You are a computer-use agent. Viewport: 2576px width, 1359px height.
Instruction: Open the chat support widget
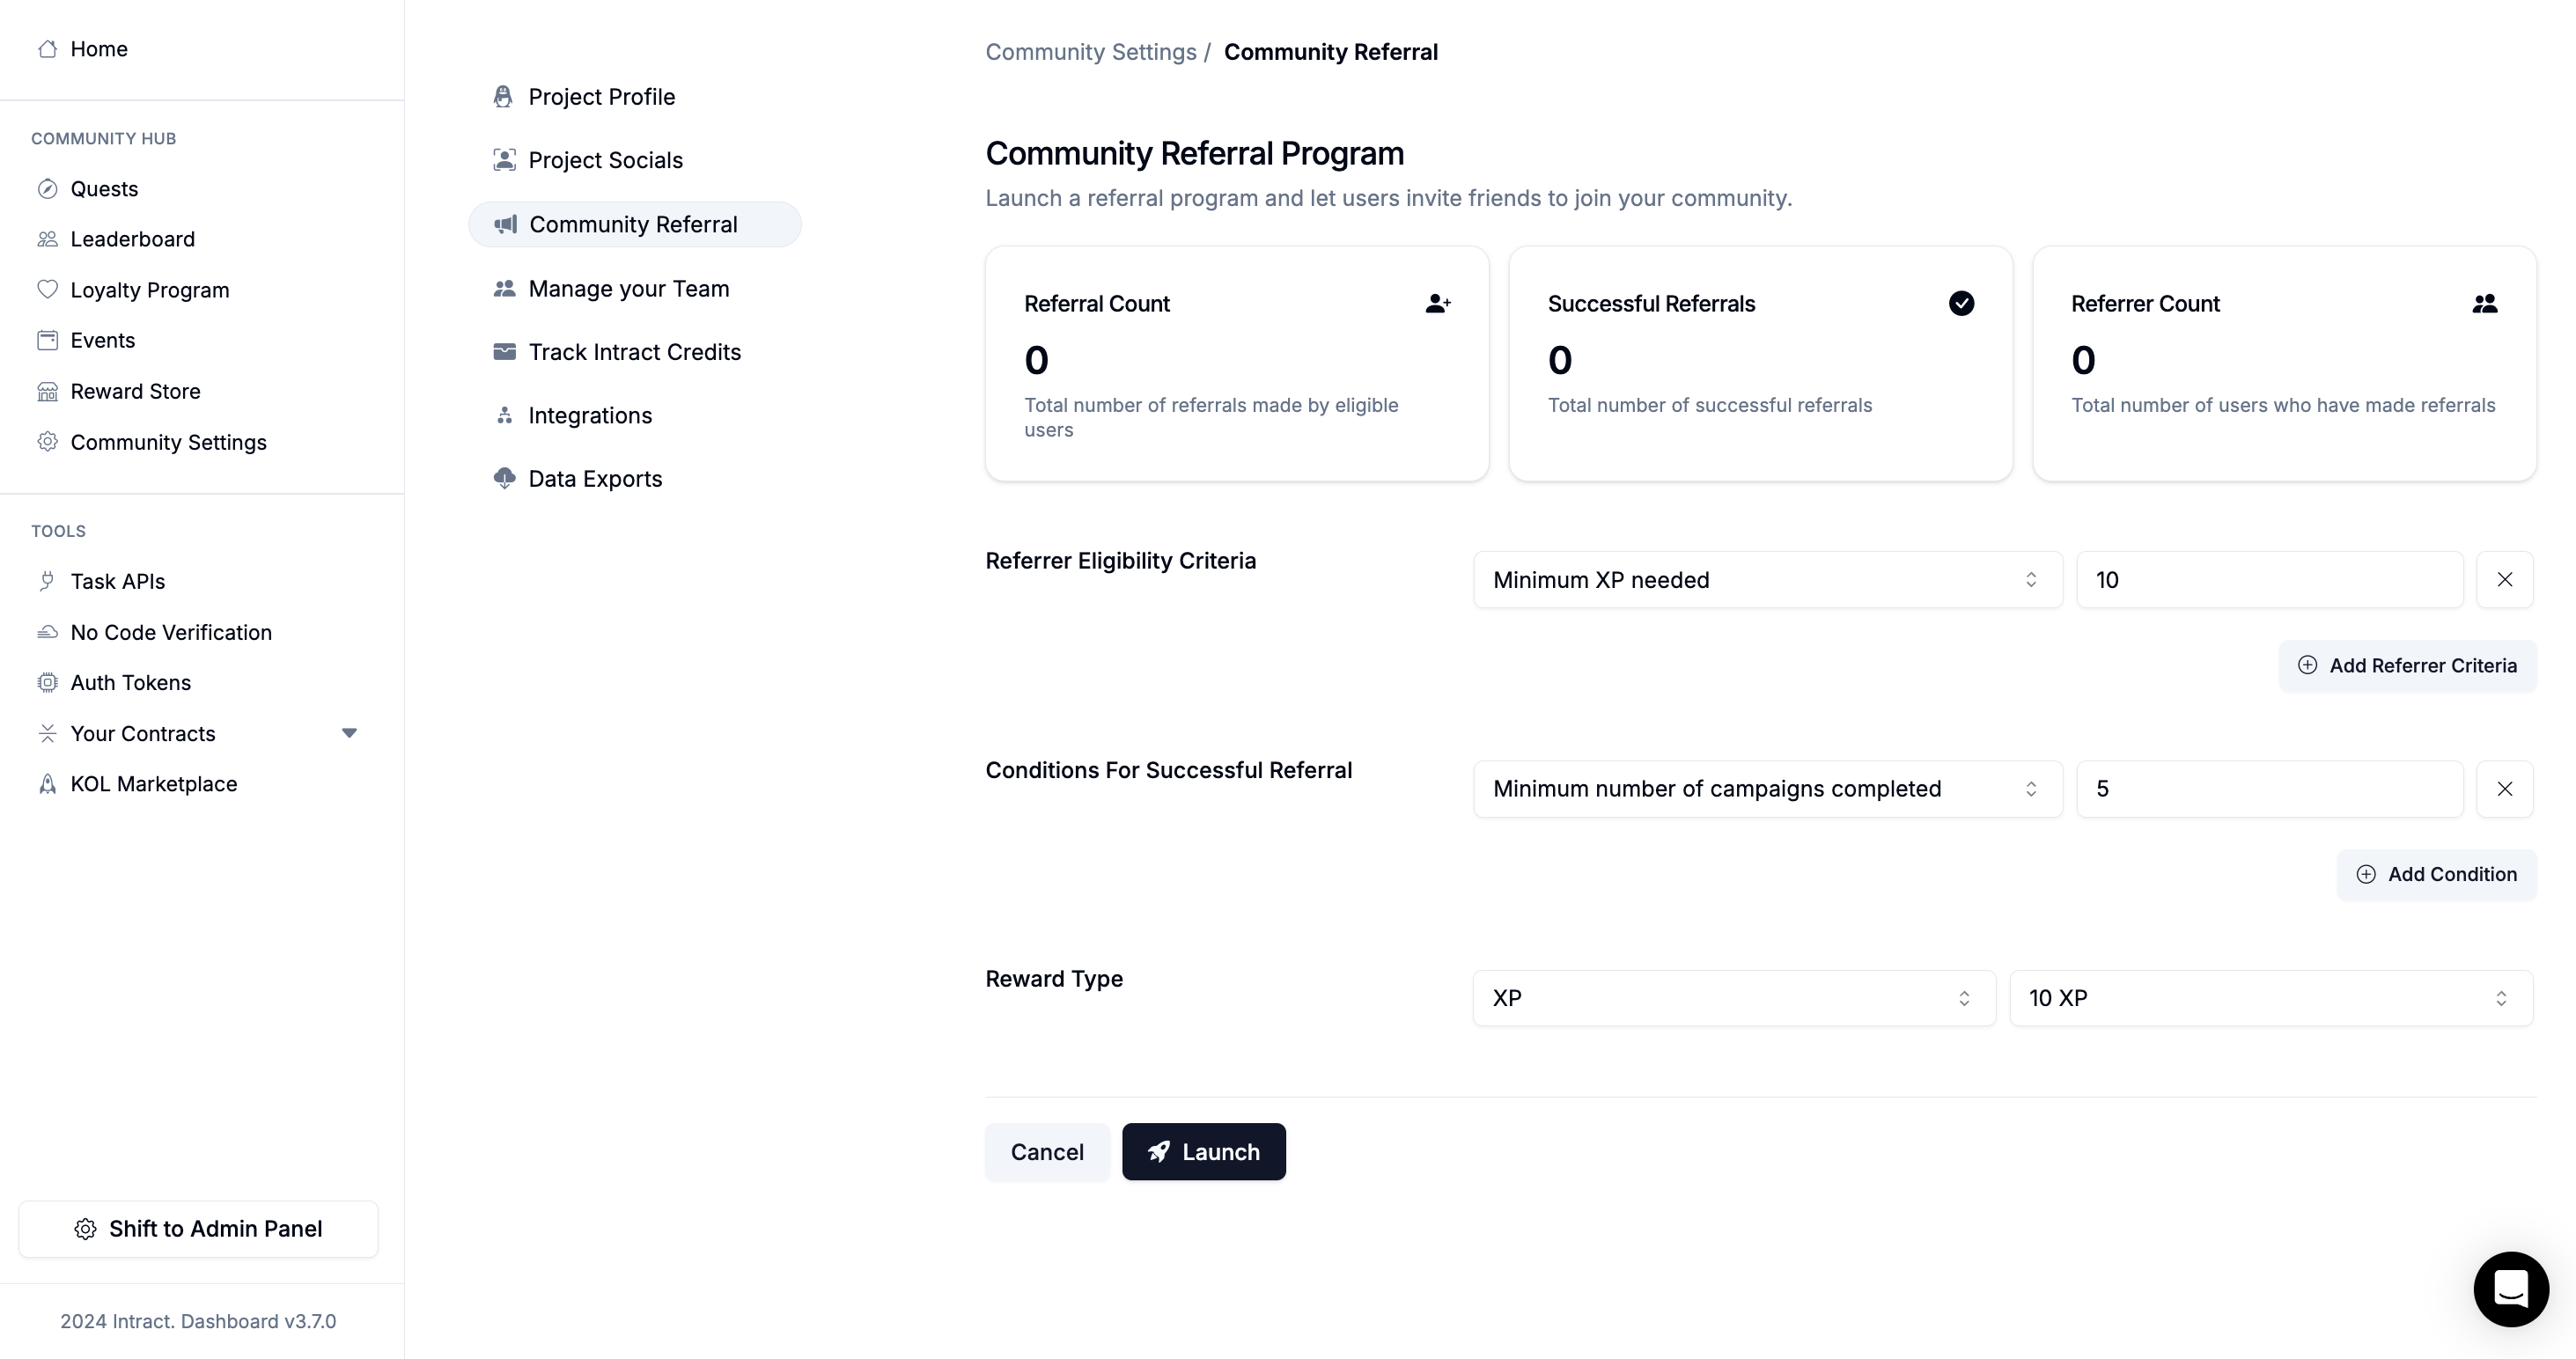tap(2510, 1288)
